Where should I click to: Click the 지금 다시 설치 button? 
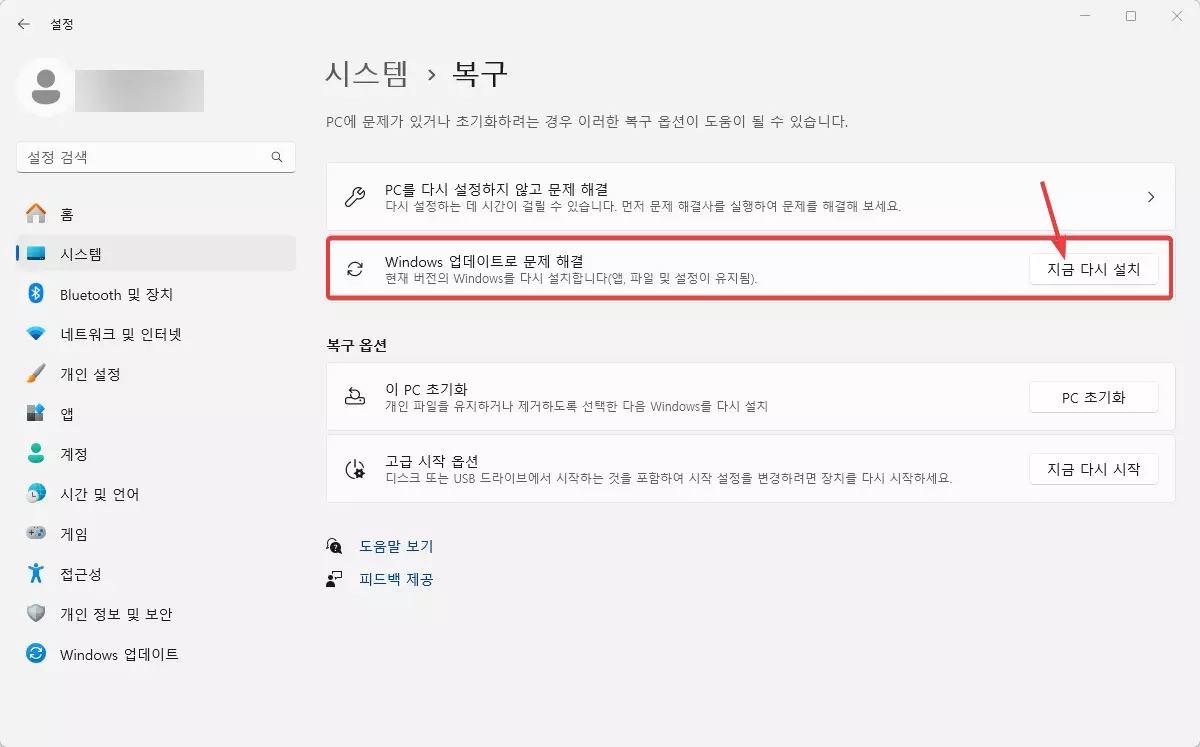click(1094, 269)
